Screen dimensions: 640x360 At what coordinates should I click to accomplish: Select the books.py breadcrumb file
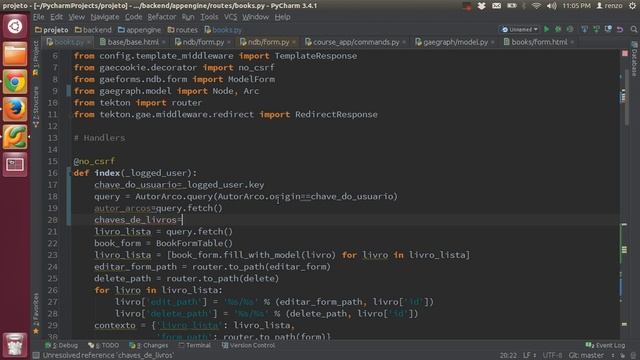pos(223,30)
